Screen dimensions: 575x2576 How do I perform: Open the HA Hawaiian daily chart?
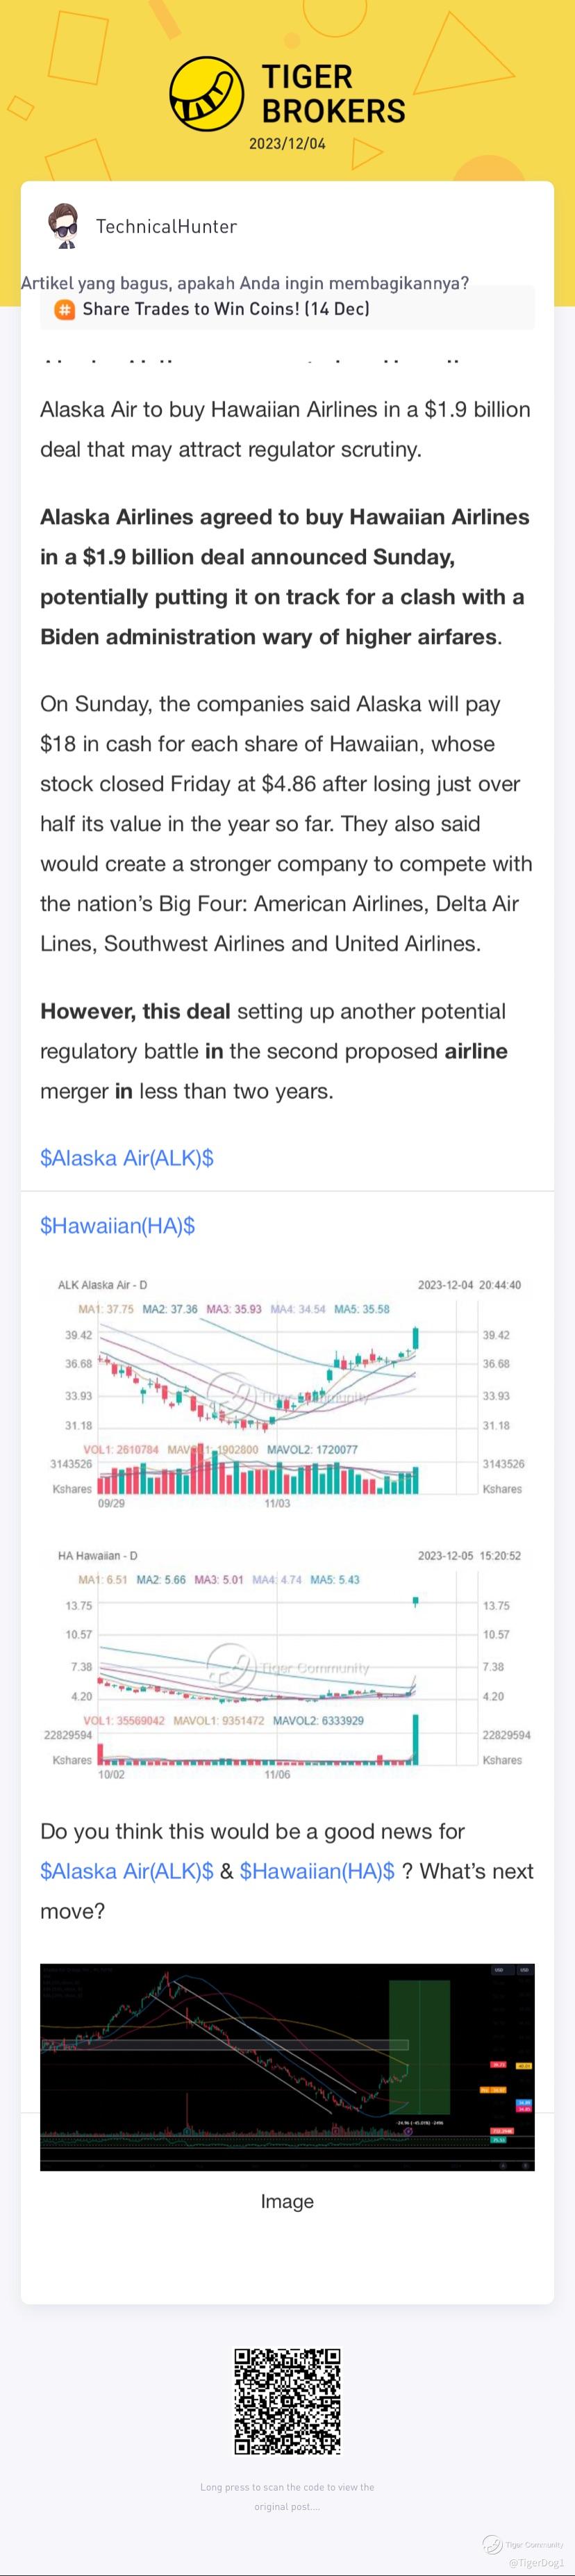click(x=287, y=1660)
